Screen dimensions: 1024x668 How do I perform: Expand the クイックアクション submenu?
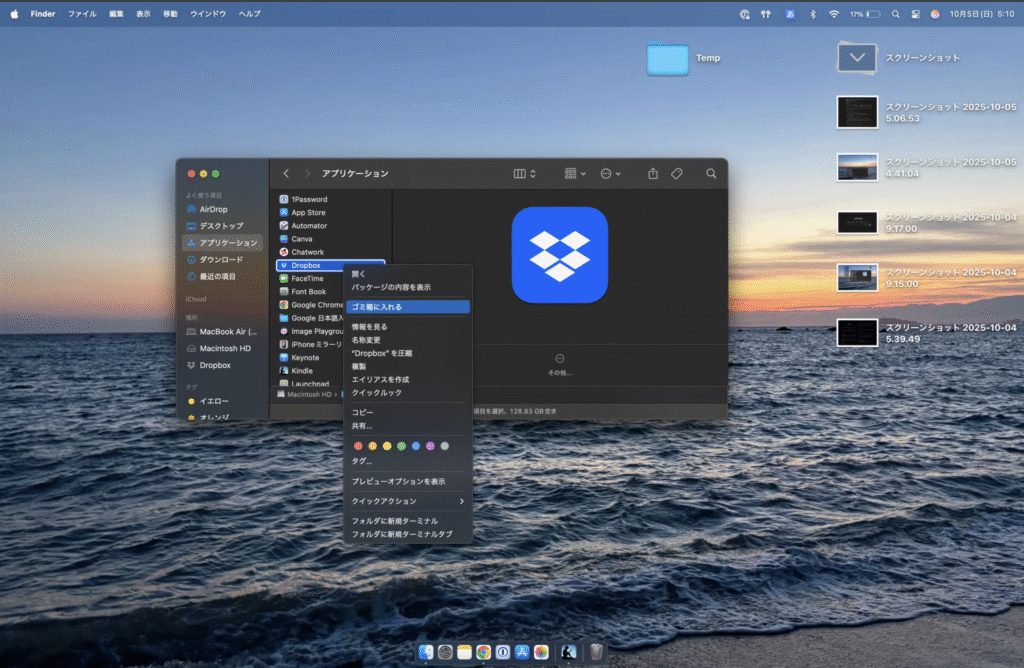(406, 500)
